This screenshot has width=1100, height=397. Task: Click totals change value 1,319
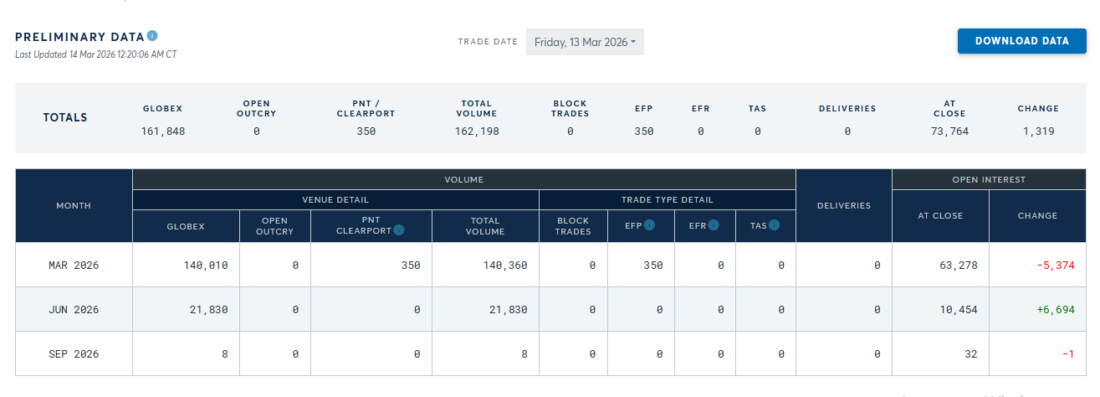1038,131
